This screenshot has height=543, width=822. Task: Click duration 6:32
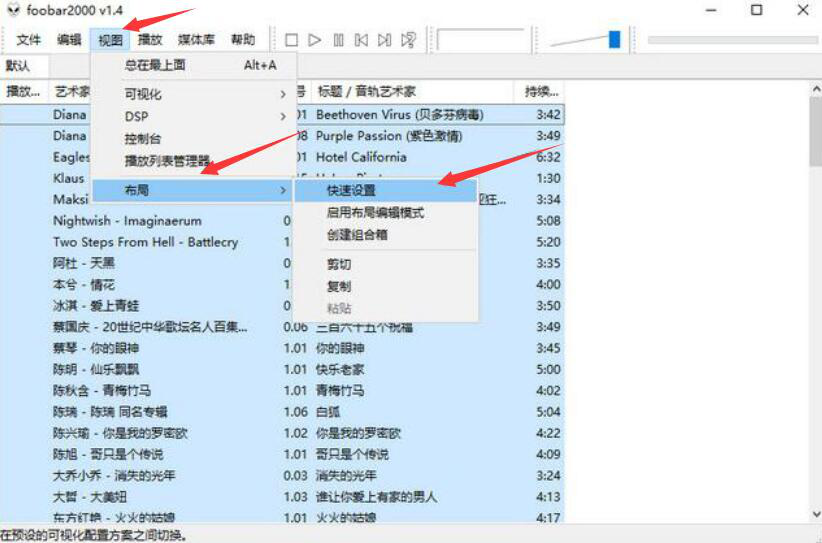coord(548,157)
